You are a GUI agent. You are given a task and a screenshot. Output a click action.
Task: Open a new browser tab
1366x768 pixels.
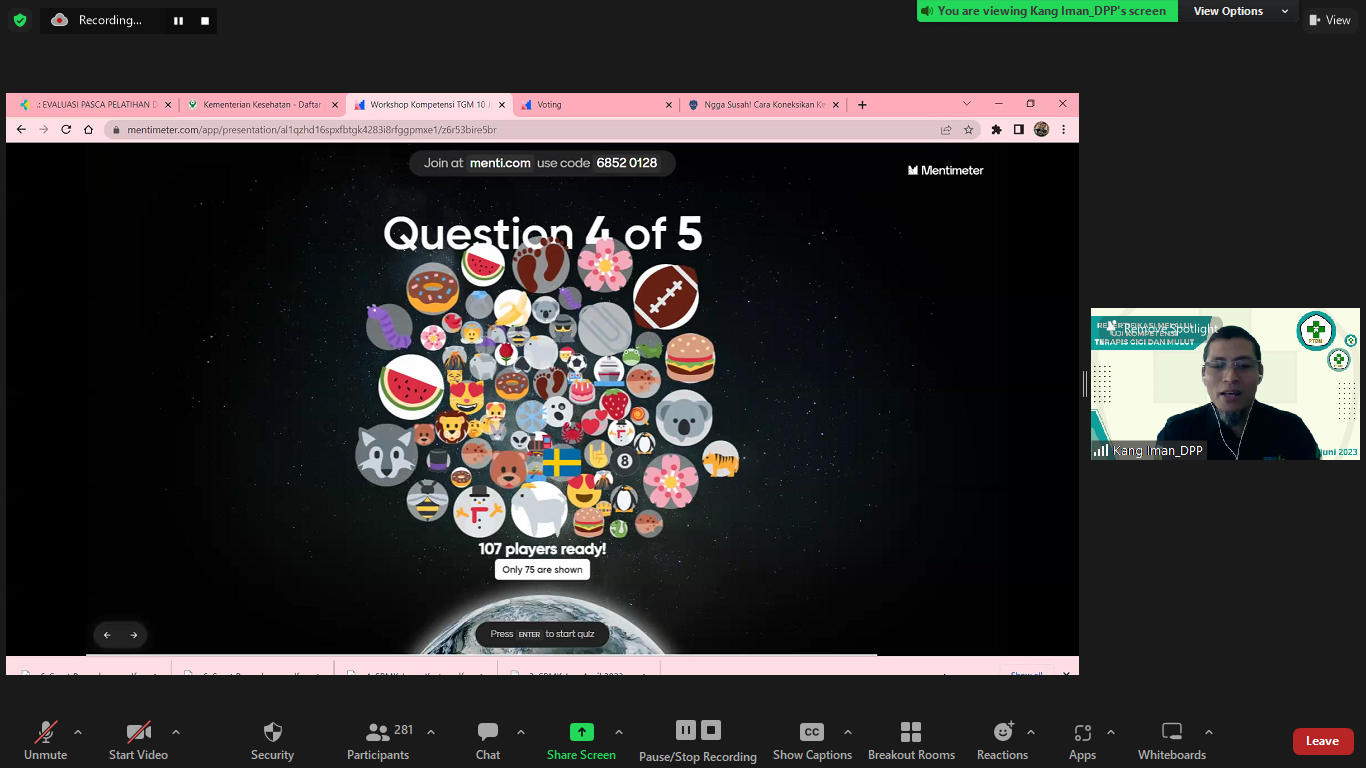[x=862, y=104]
